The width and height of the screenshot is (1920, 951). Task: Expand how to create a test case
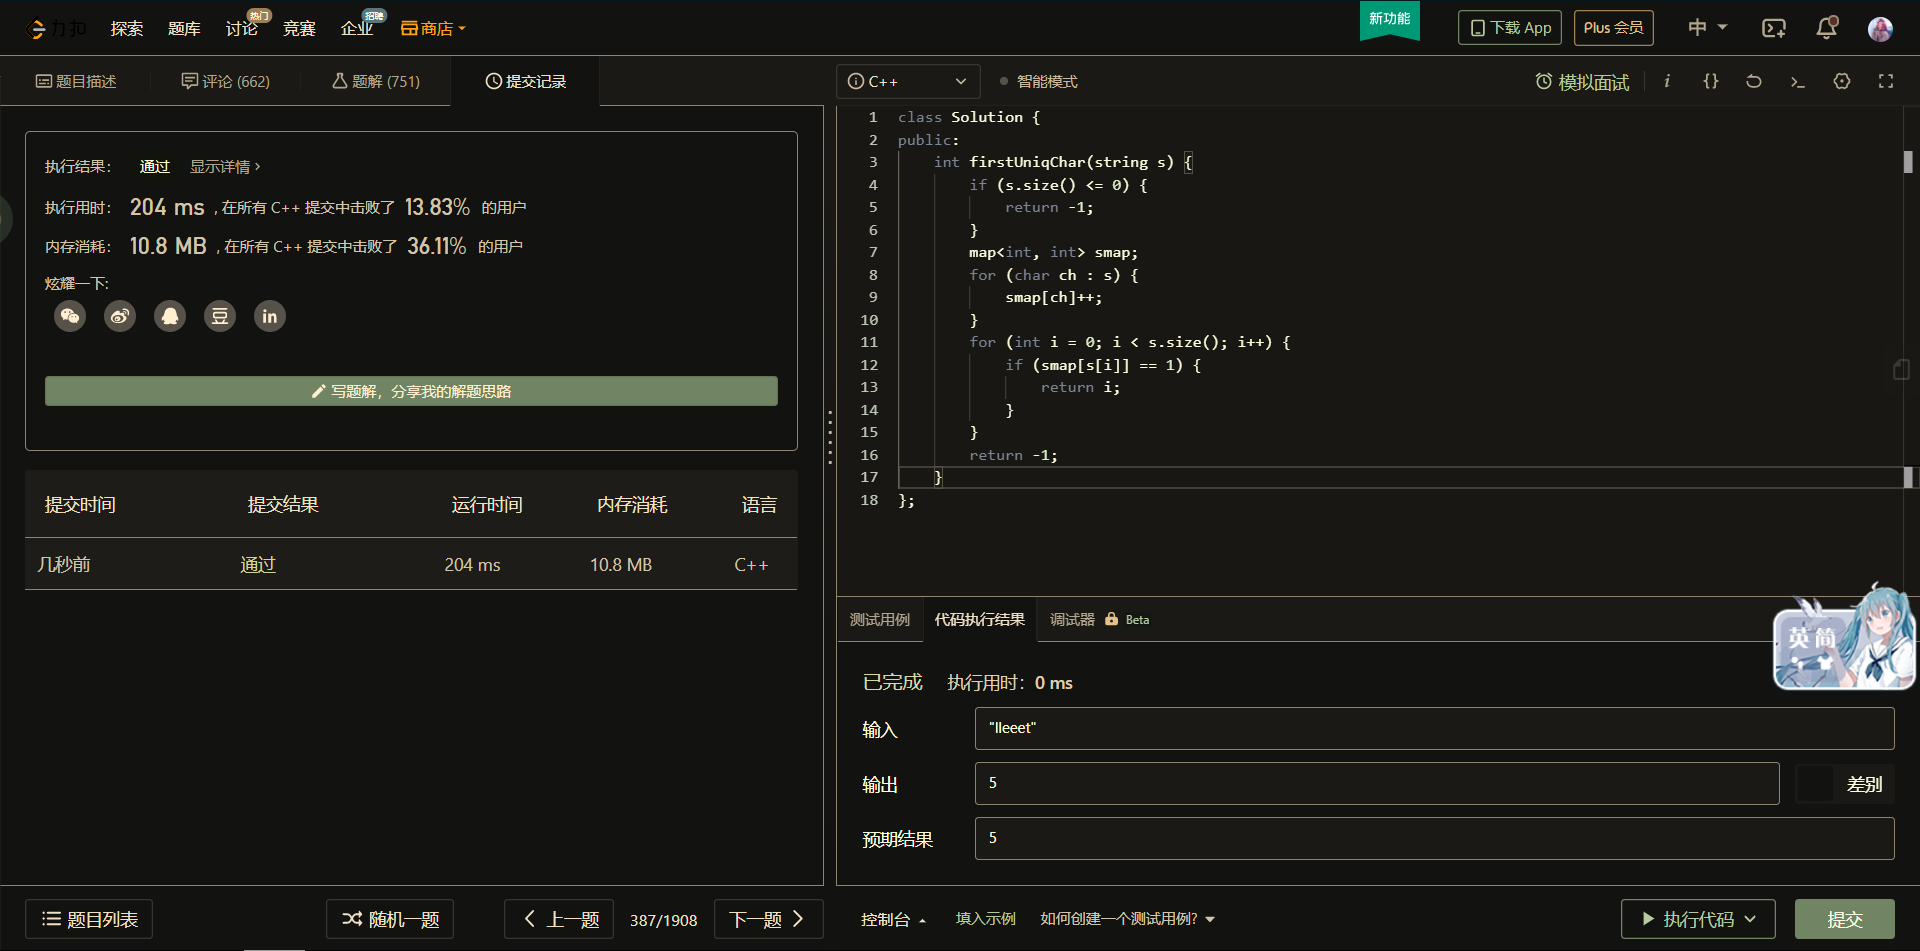point(1127,919)
